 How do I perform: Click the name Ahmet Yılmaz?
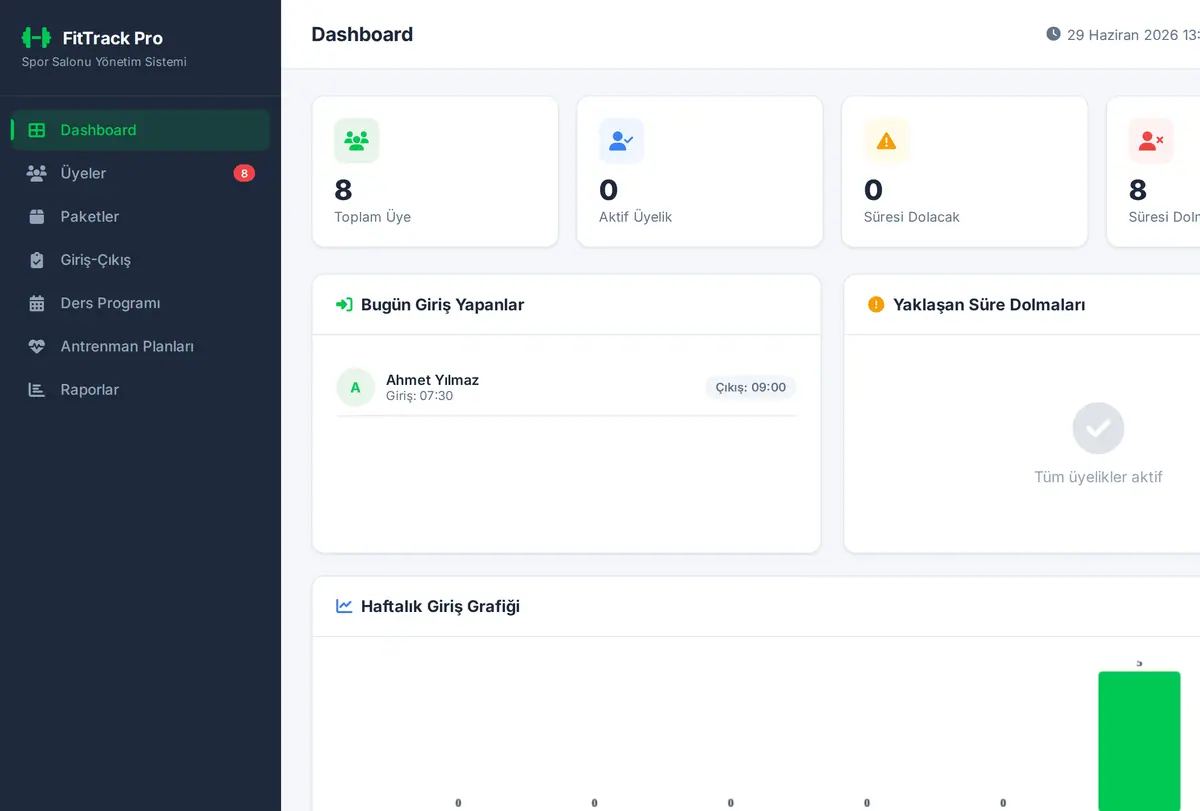[432, 380]
